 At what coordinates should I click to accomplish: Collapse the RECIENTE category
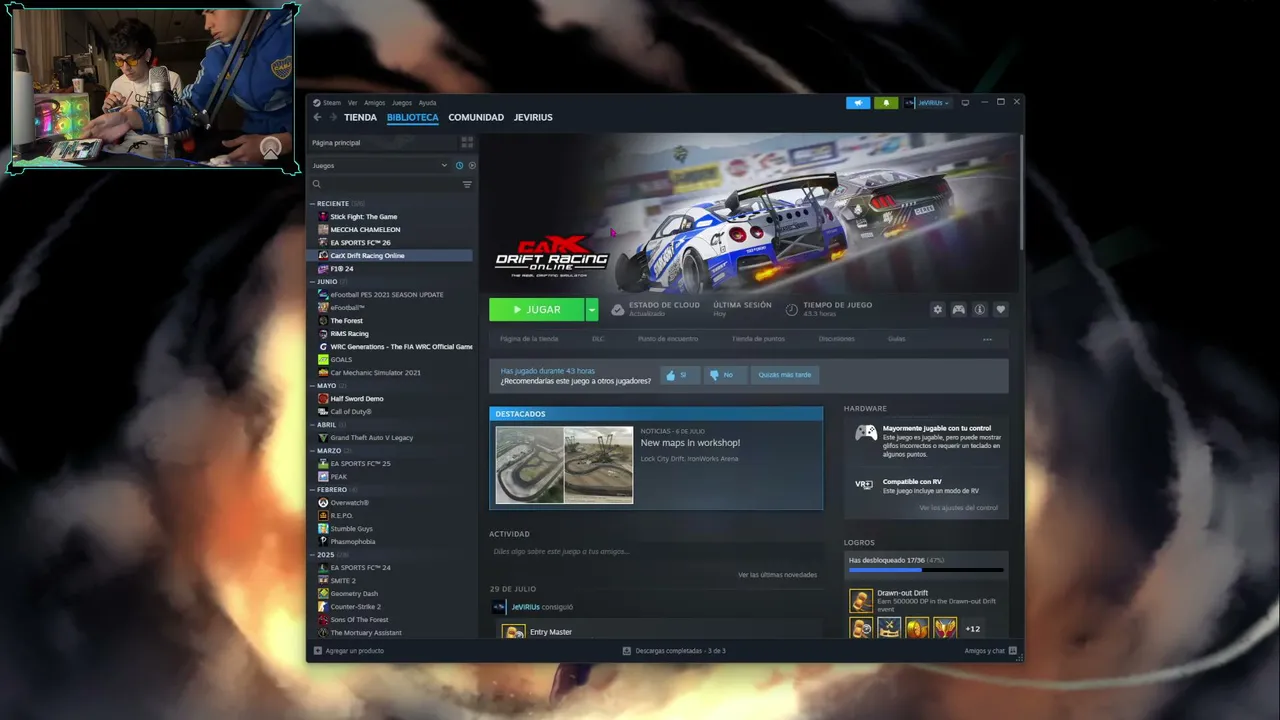[x=312, y=204]
